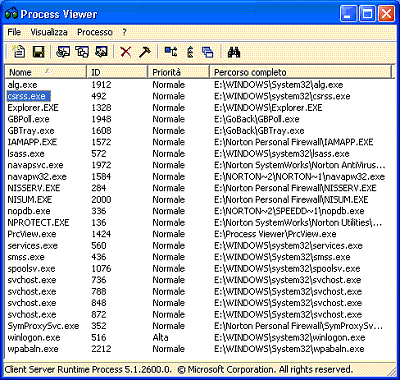
Task: Open the Processo menu
Action: point(95,32)
